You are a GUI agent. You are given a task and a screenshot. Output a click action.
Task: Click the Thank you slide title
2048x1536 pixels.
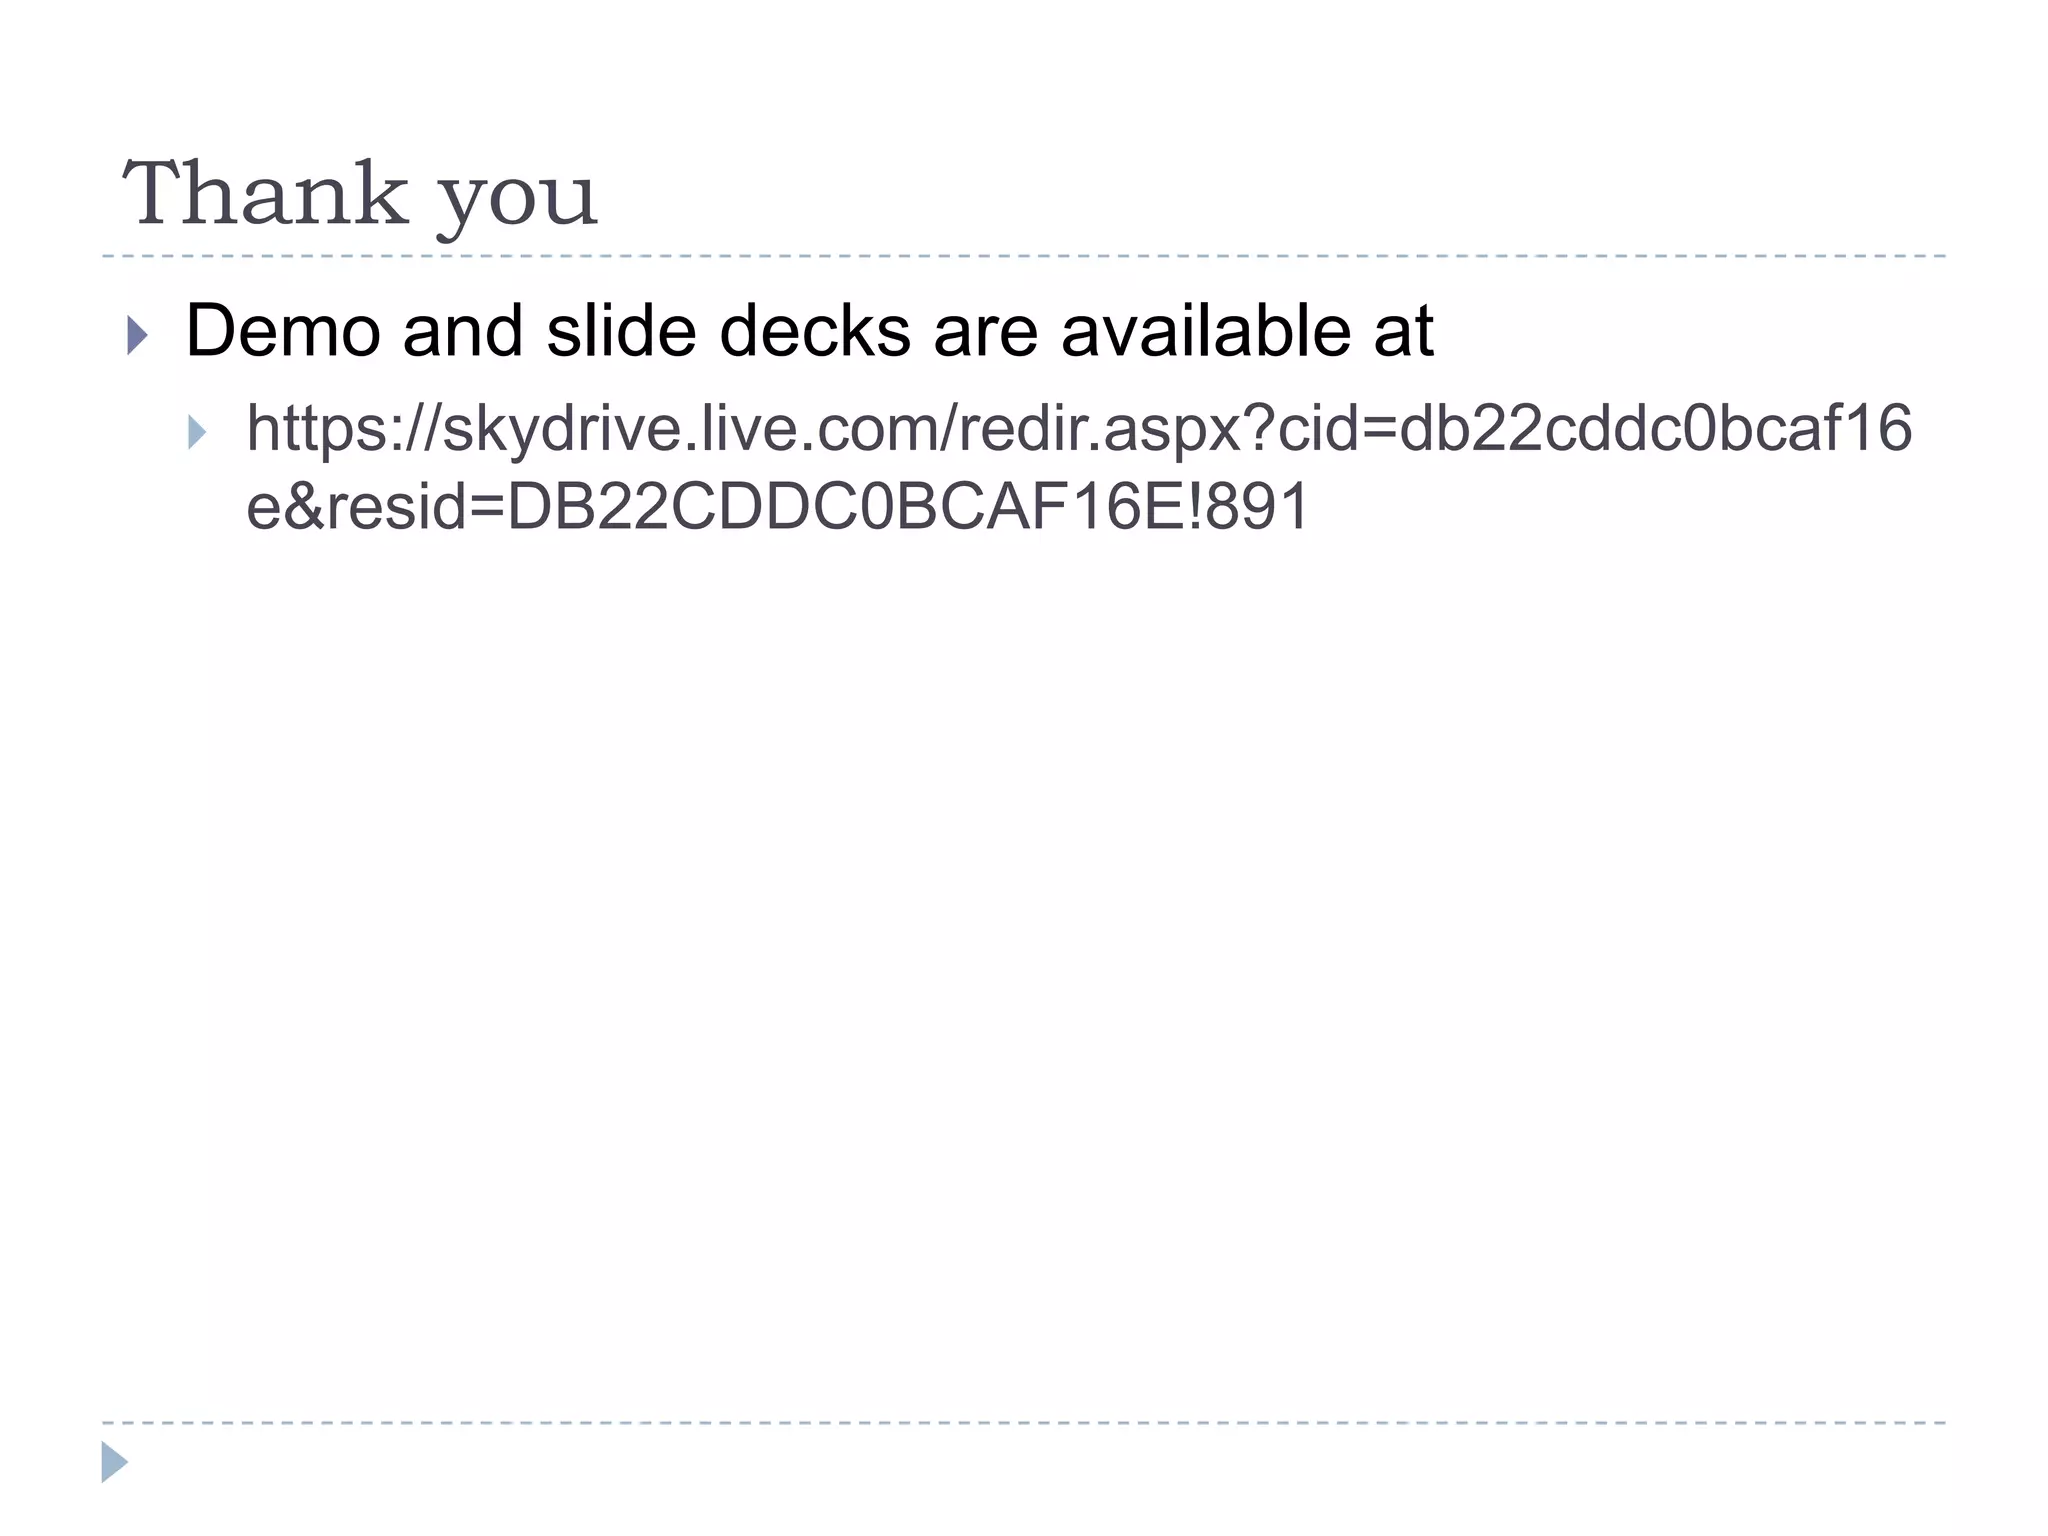pos(360,195)
